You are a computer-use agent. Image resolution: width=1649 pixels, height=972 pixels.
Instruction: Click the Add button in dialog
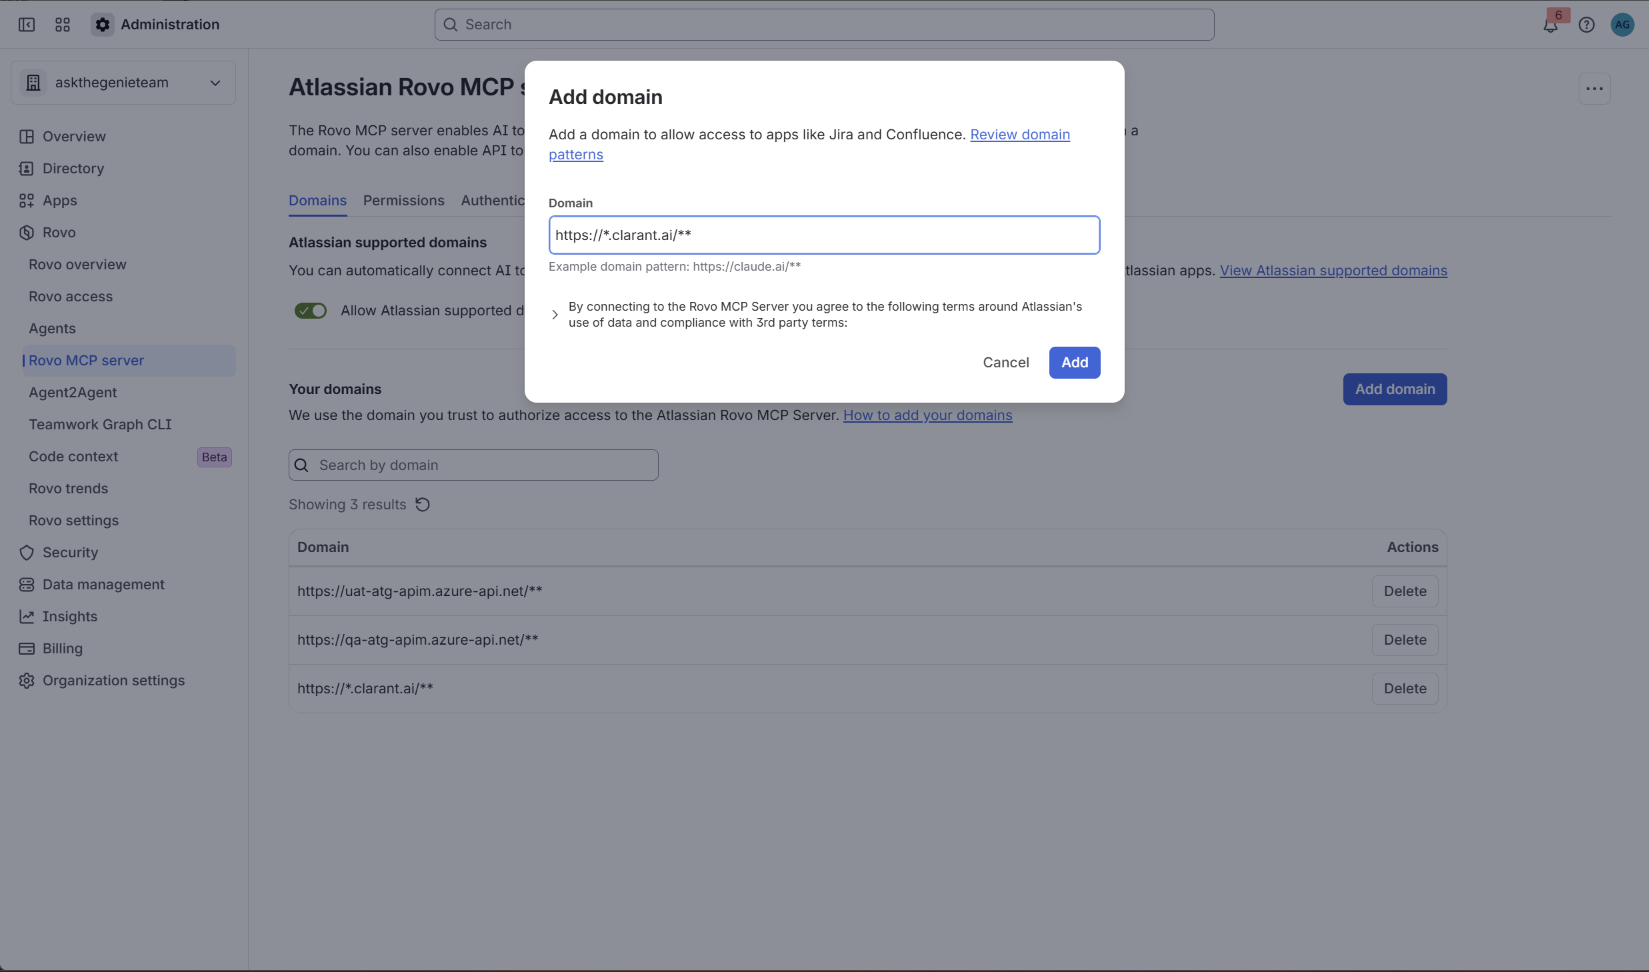pos(1074,362)
